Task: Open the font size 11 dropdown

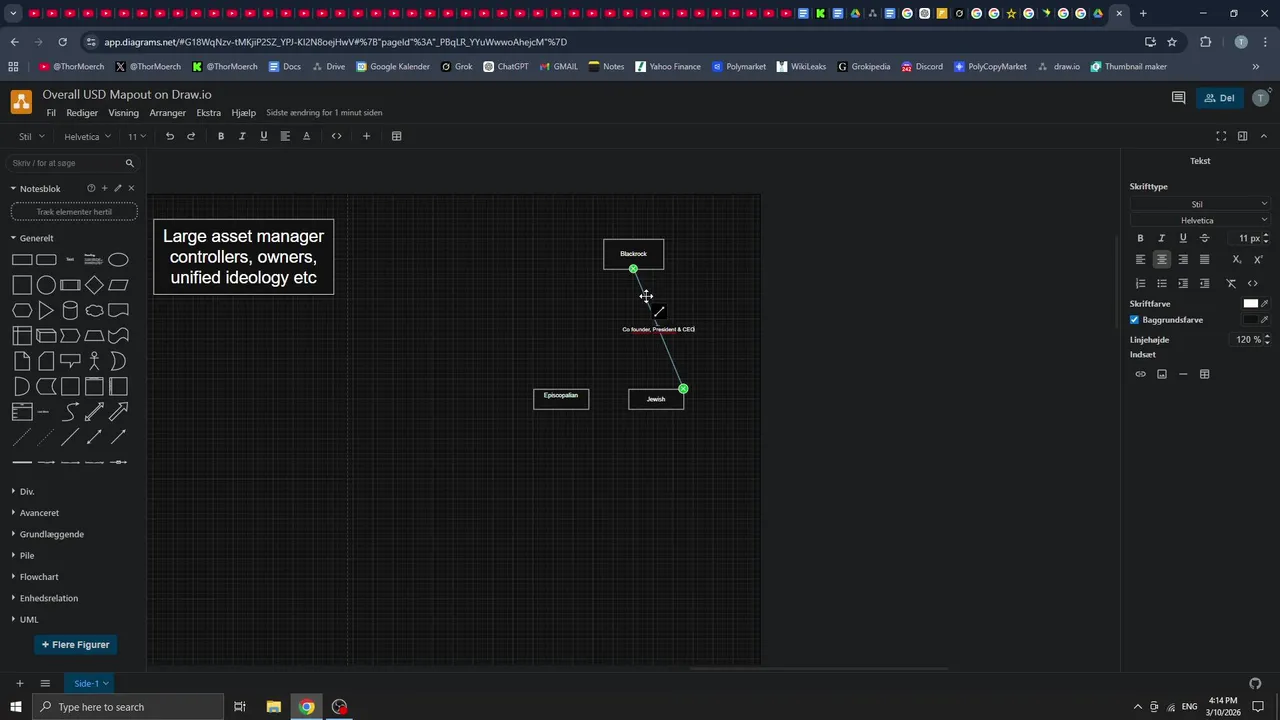Action: click(136, 136)
